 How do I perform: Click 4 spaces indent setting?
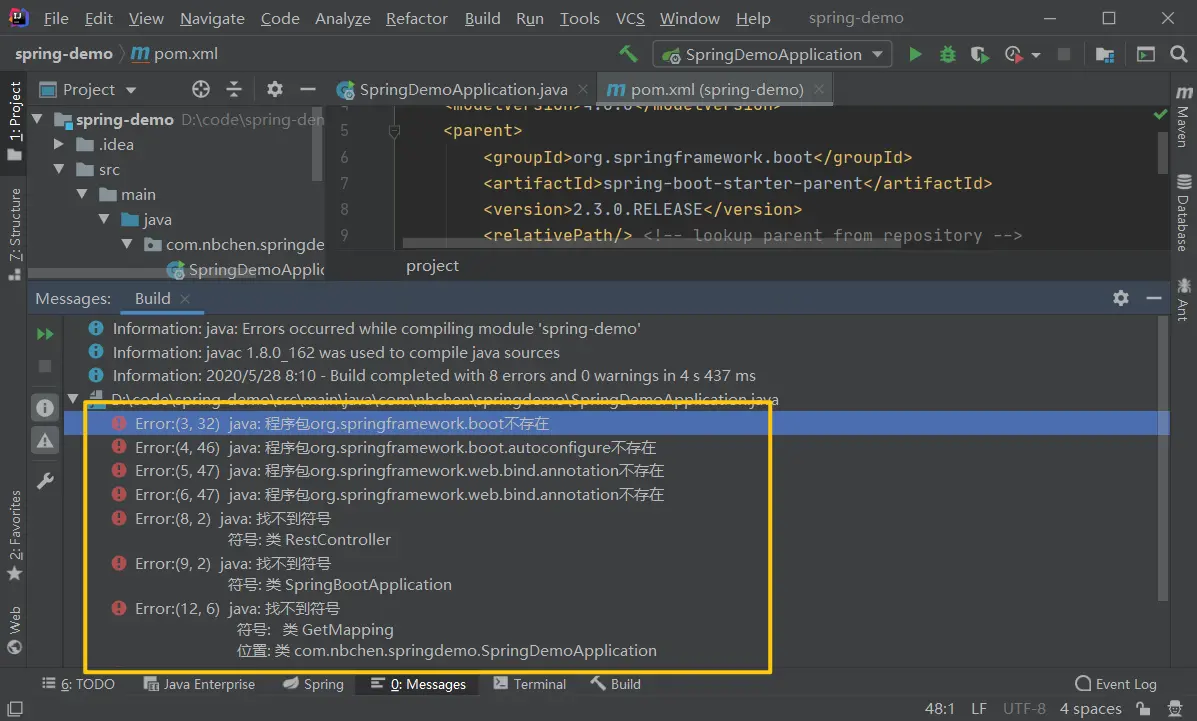tap(1090, 708)
